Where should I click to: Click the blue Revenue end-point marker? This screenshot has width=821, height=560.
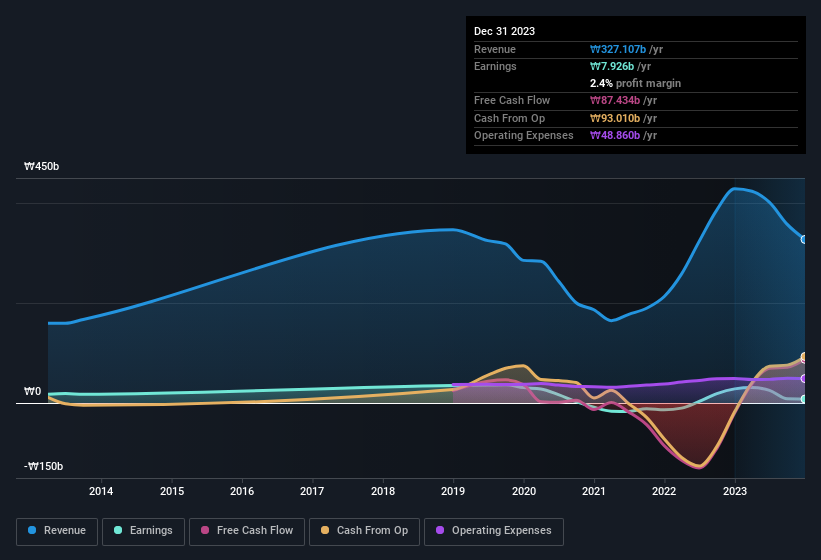click(804, 239)
